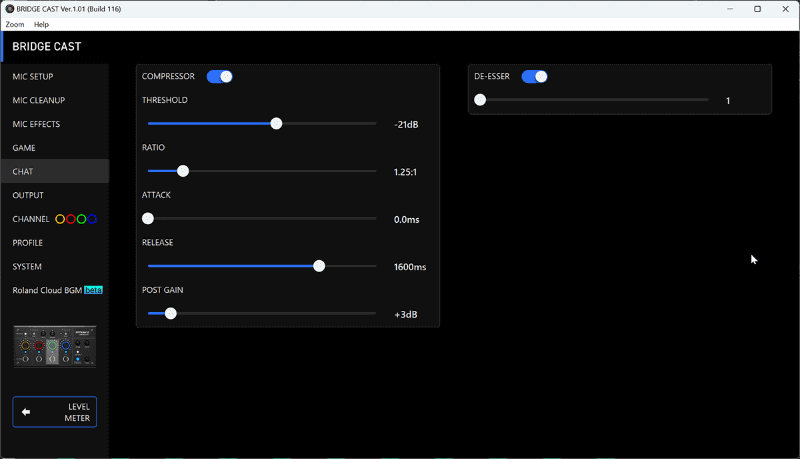Click the BRIDGE CAST header title

point(47,46)
